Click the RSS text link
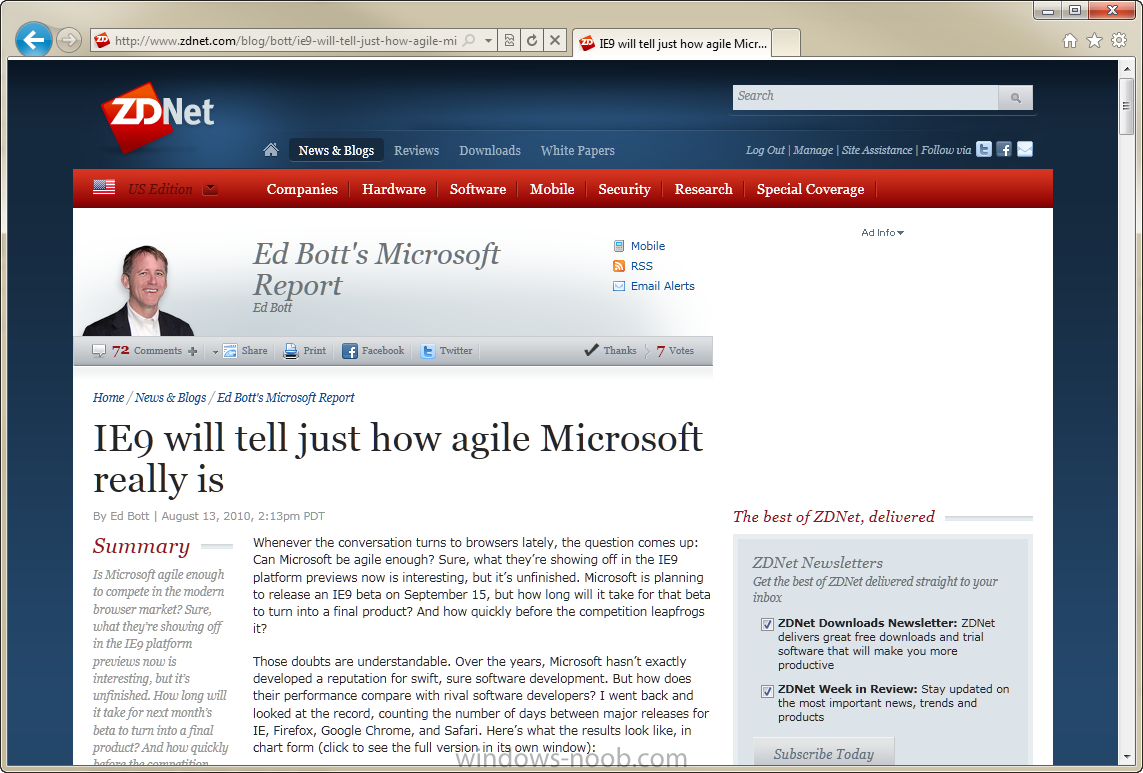 click(x=641, y=266)
